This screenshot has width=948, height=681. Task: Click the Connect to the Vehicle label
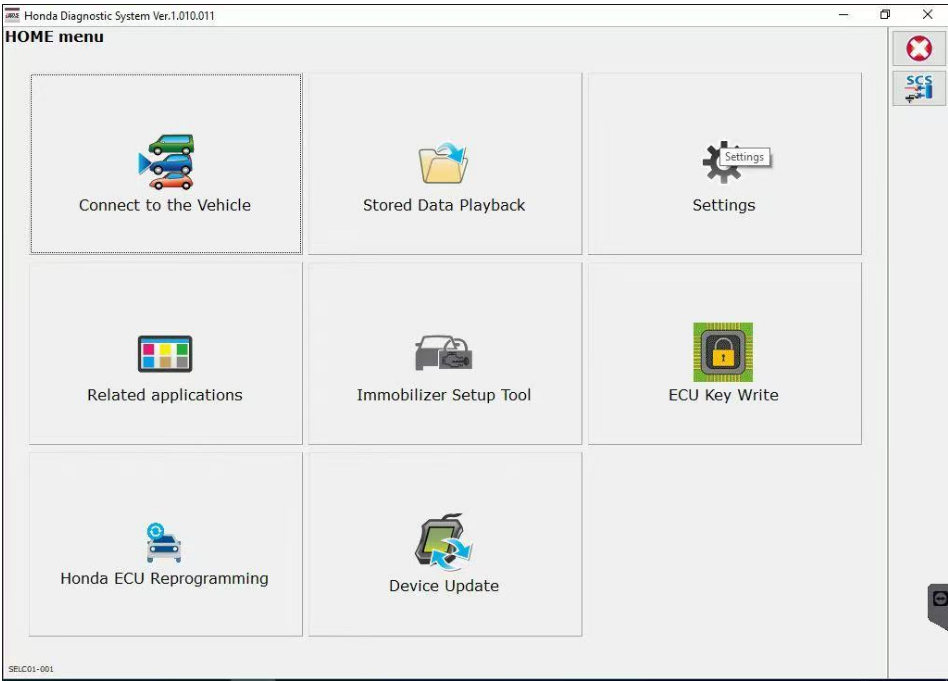(165, 205)
